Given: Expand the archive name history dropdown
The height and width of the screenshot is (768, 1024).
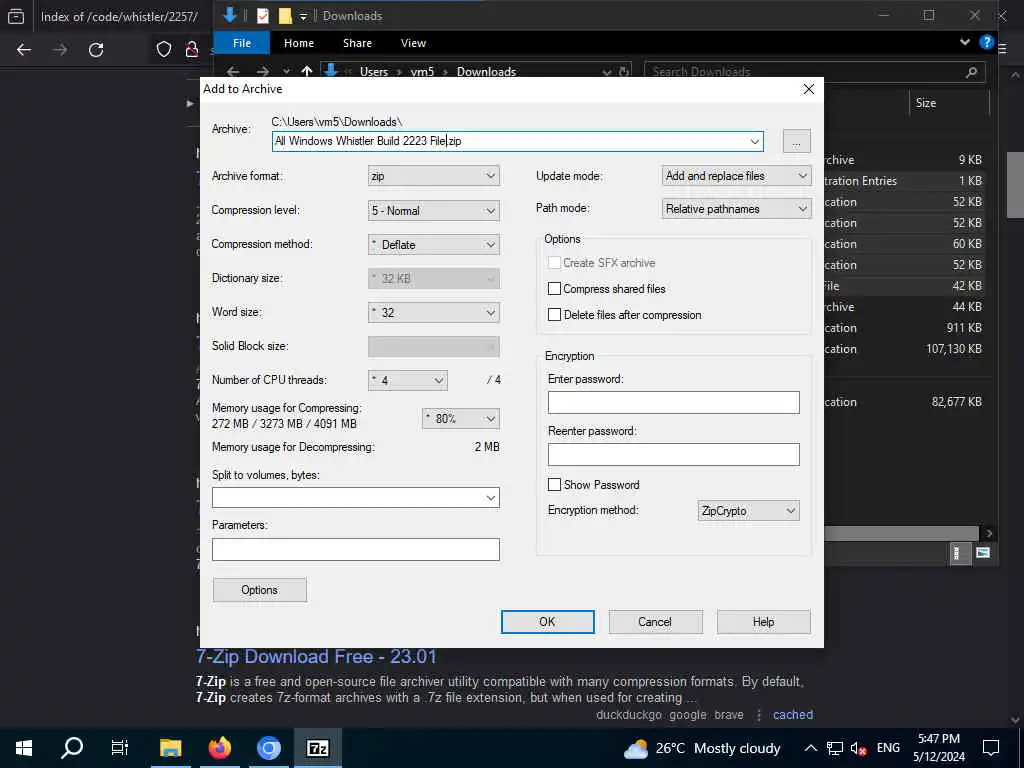Looking at the screenshot, I should coord(754,141).
